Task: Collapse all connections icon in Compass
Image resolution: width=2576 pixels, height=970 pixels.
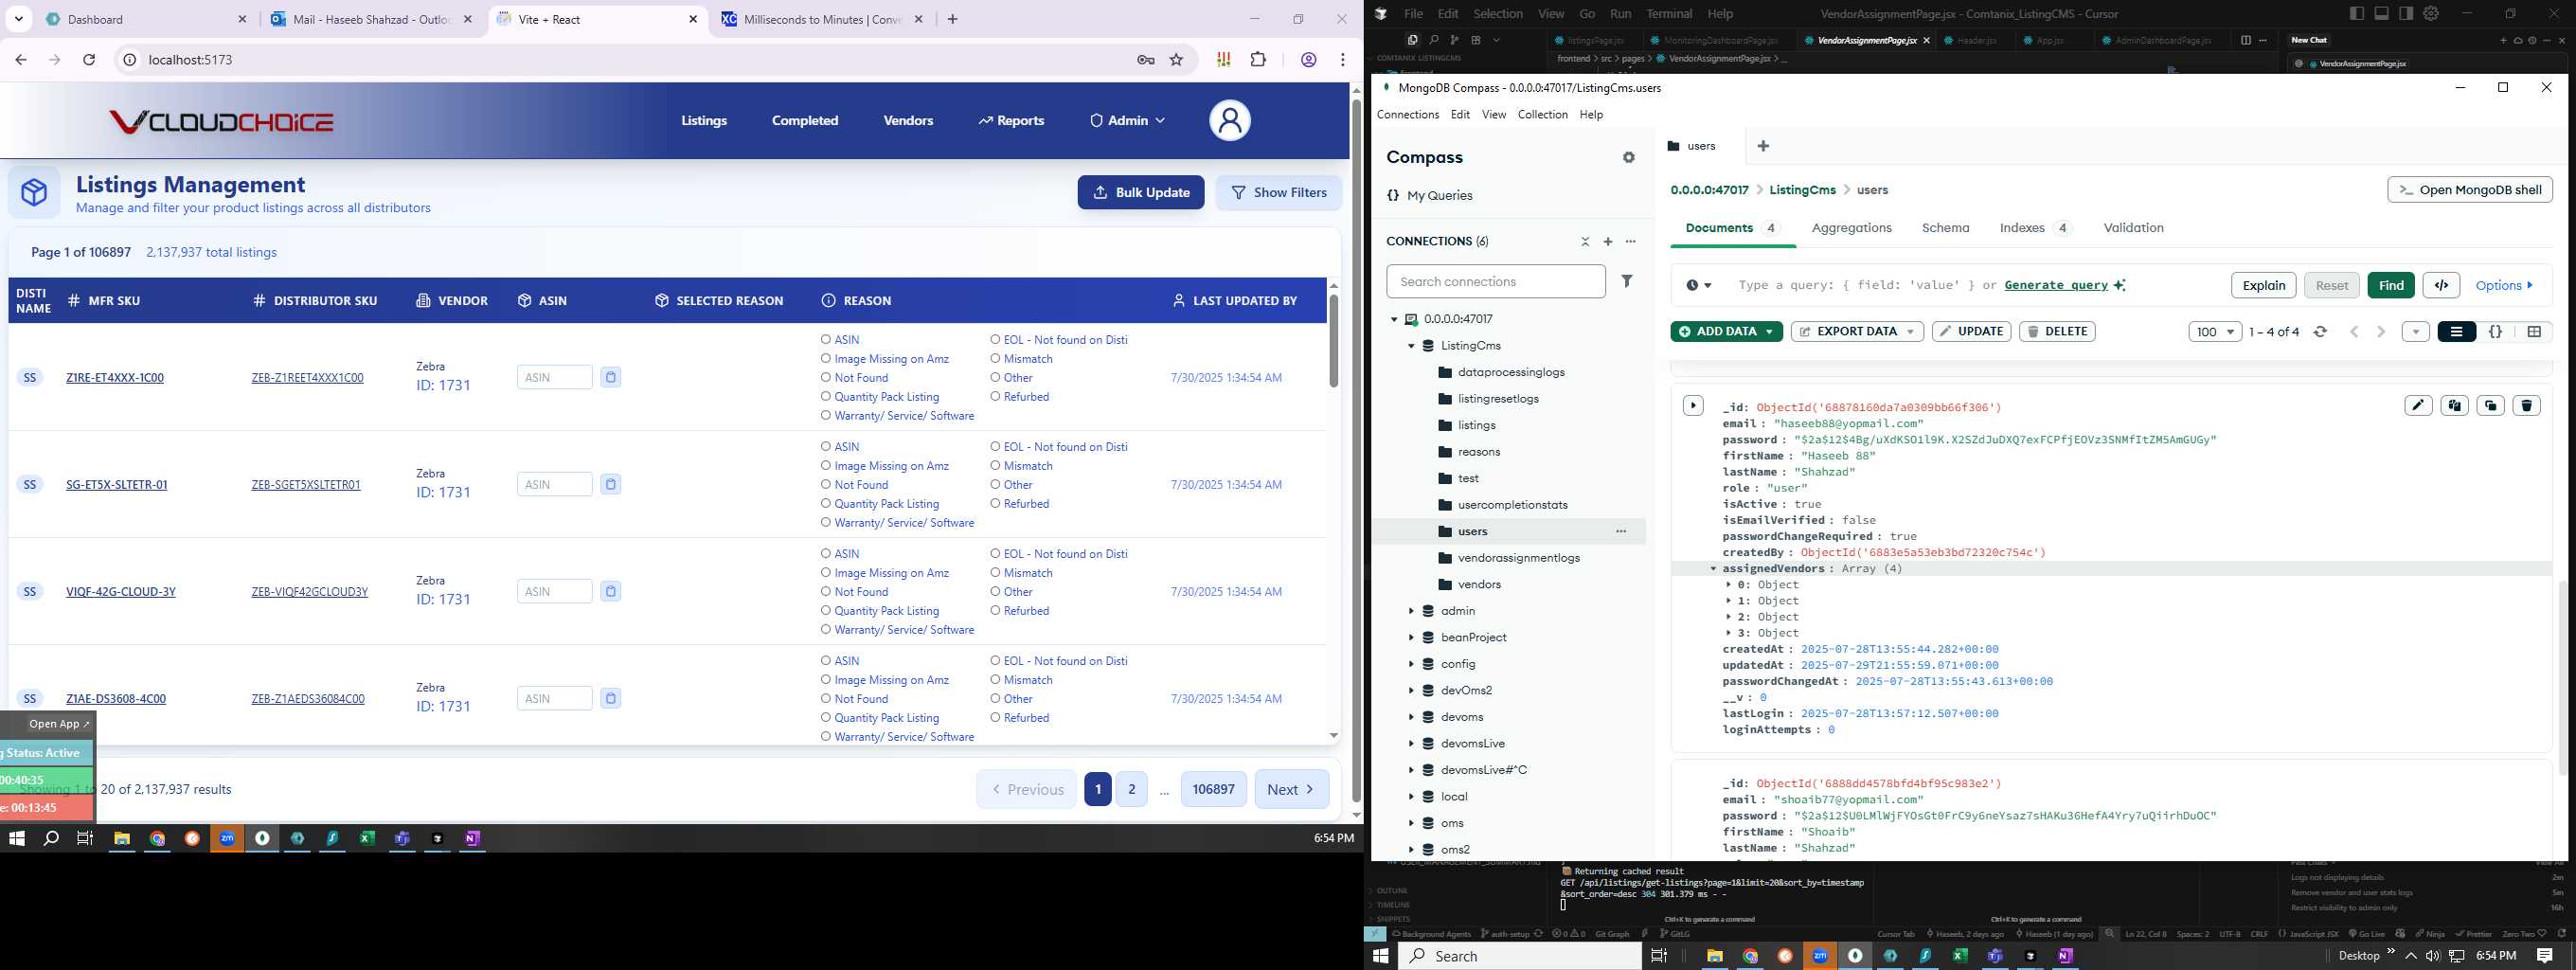Action: (x=1585, y=241)
